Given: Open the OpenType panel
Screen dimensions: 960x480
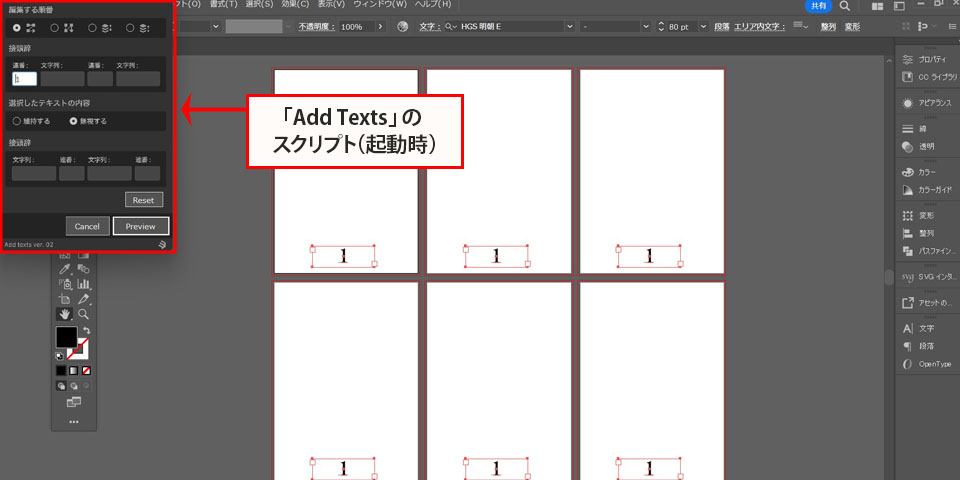Looking at the screenshot, I should point(907,363).
